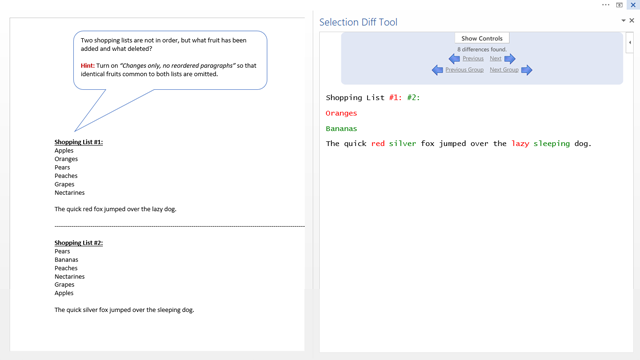
Task: Open the window's ellipsis options menu
Action: (605, 5)
